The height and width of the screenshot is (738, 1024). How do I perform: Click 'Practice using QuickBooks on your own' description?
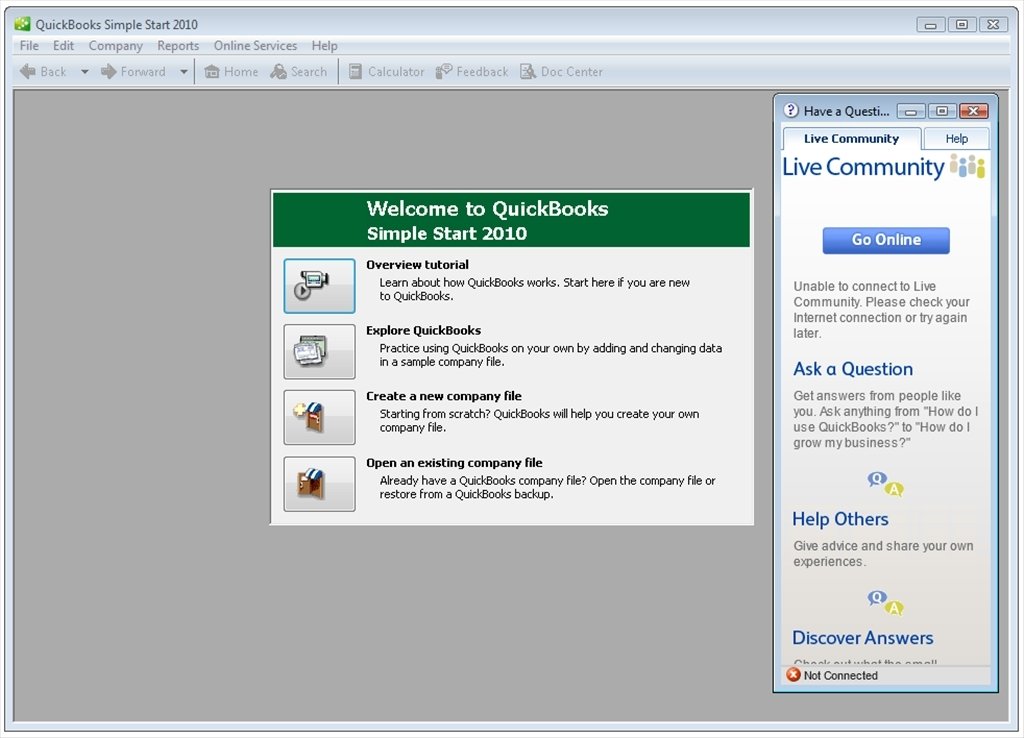551,355
